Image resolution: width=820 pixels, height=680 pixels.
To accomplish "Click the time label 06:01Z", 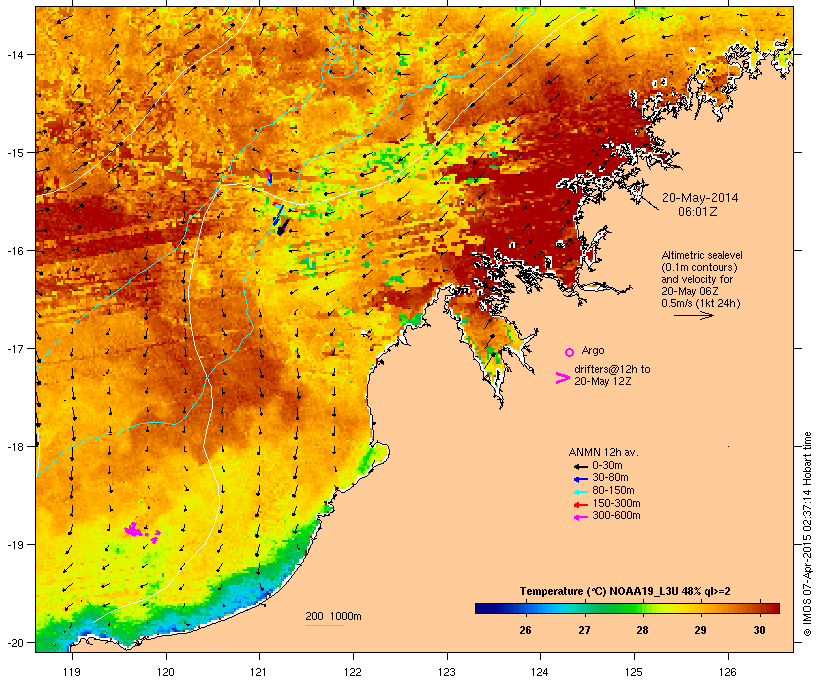I will (x=698, y=211).
